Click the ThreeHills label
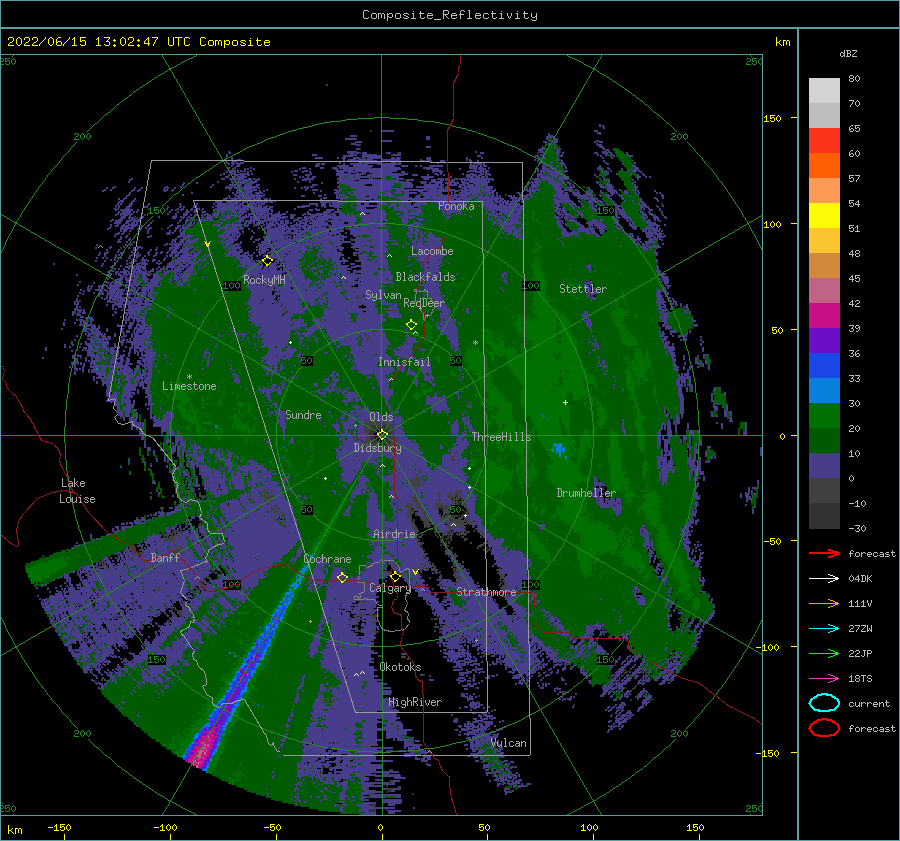The width and height of the screenshot is (900, 841). point(502,437)
